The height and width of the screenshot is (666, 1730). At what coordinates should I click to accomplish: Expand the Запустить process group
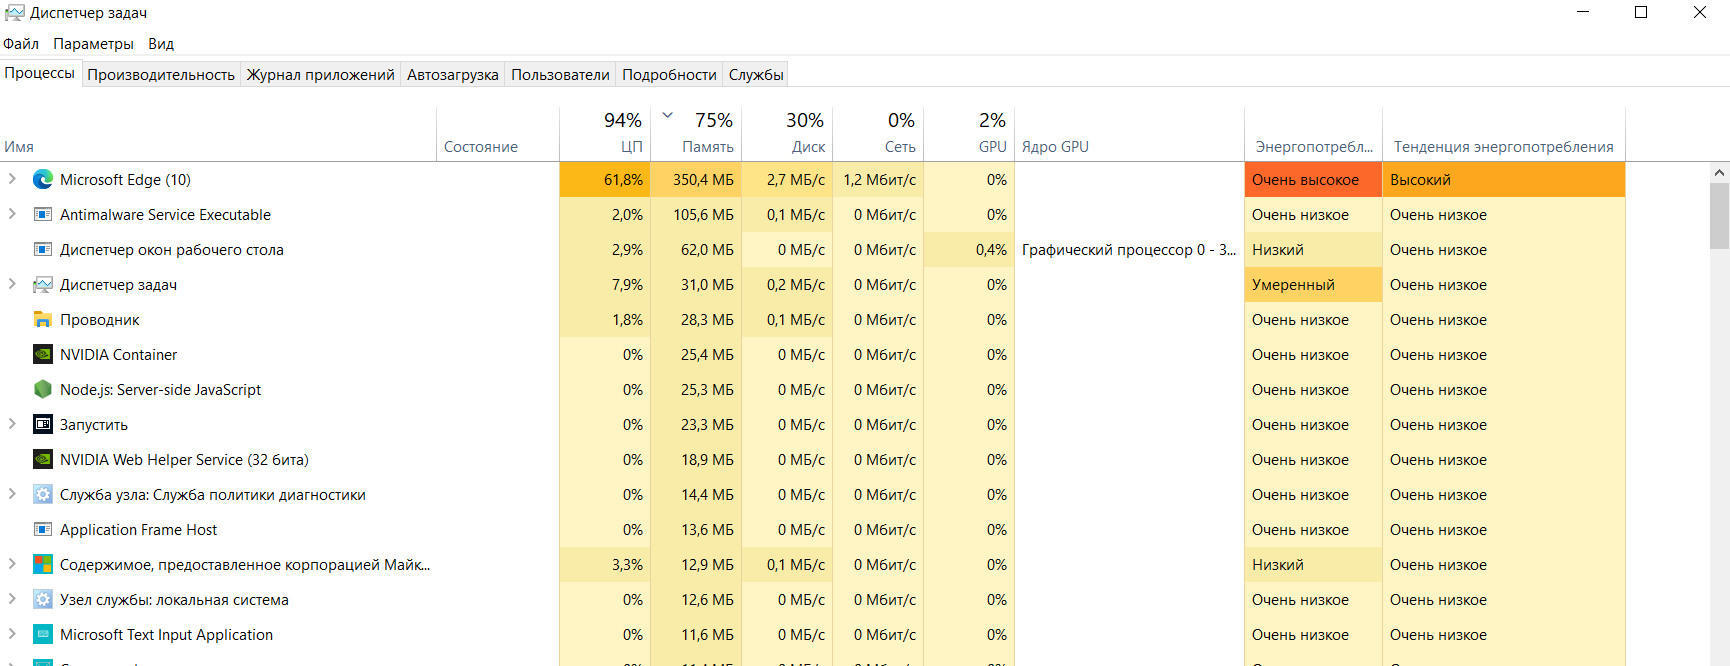(12, 424)
